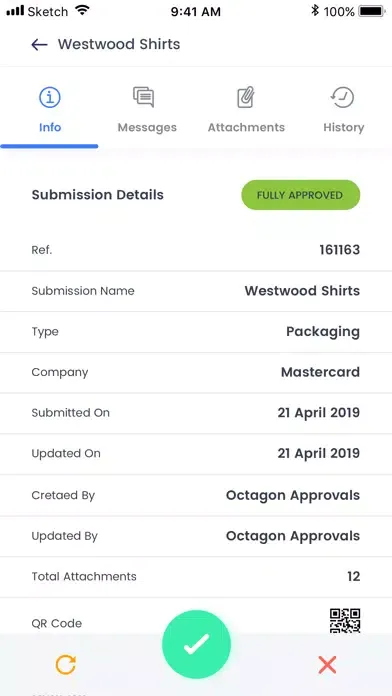
Task: Select the Ref. 161163 row
Action: (x=196, y=250)
